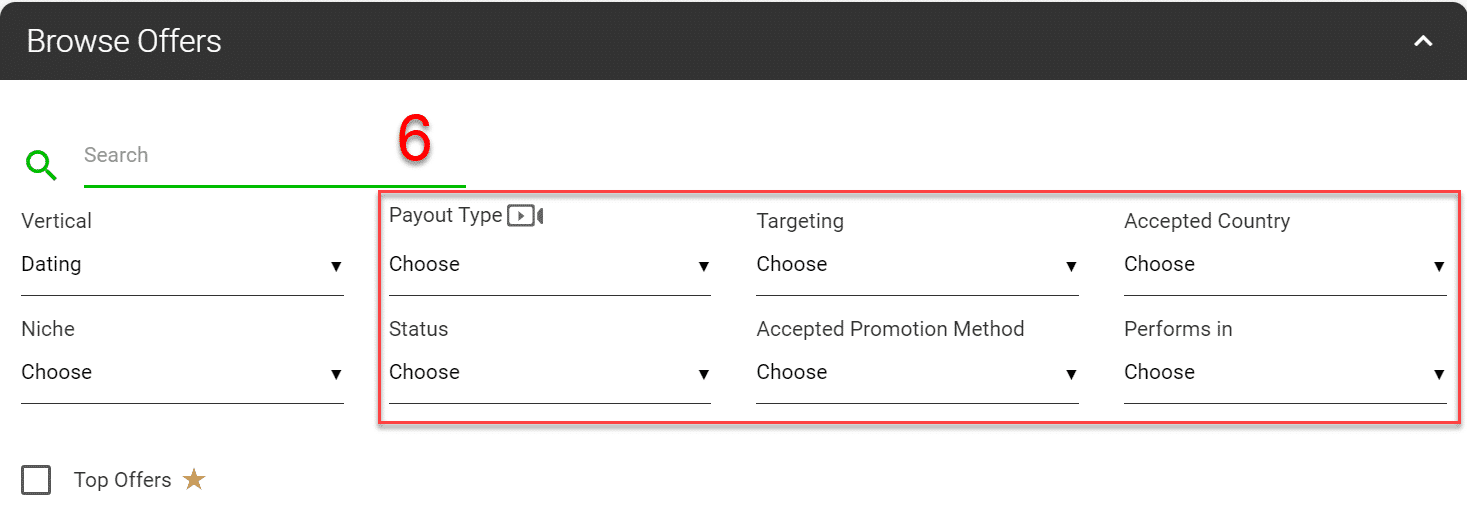This screenshot has width=1467, height=512.
Task: Click the arrow on the Performs in dropdown
Action: [1439, 374]
